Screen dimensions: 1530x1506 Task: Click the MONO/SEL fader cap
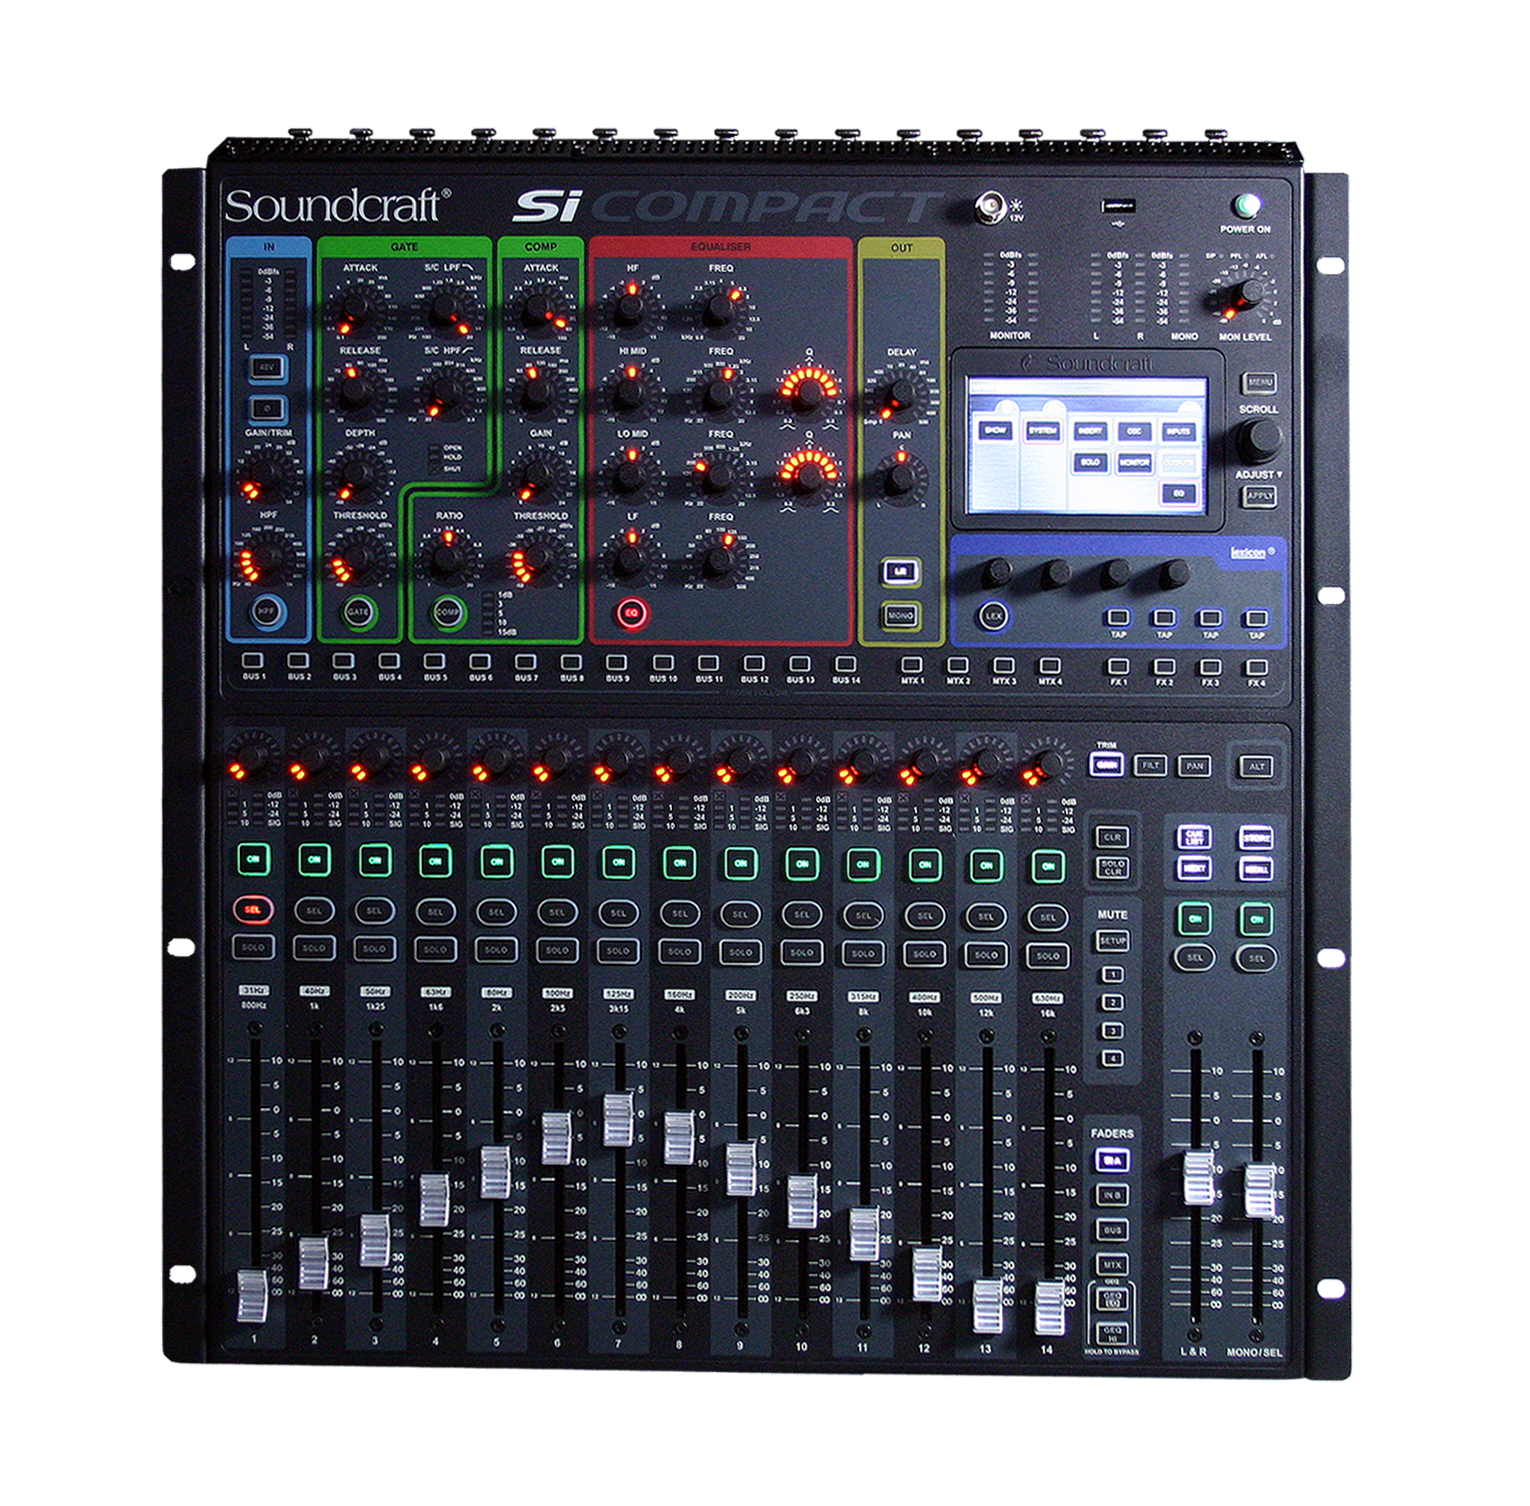(1259, 1190)
